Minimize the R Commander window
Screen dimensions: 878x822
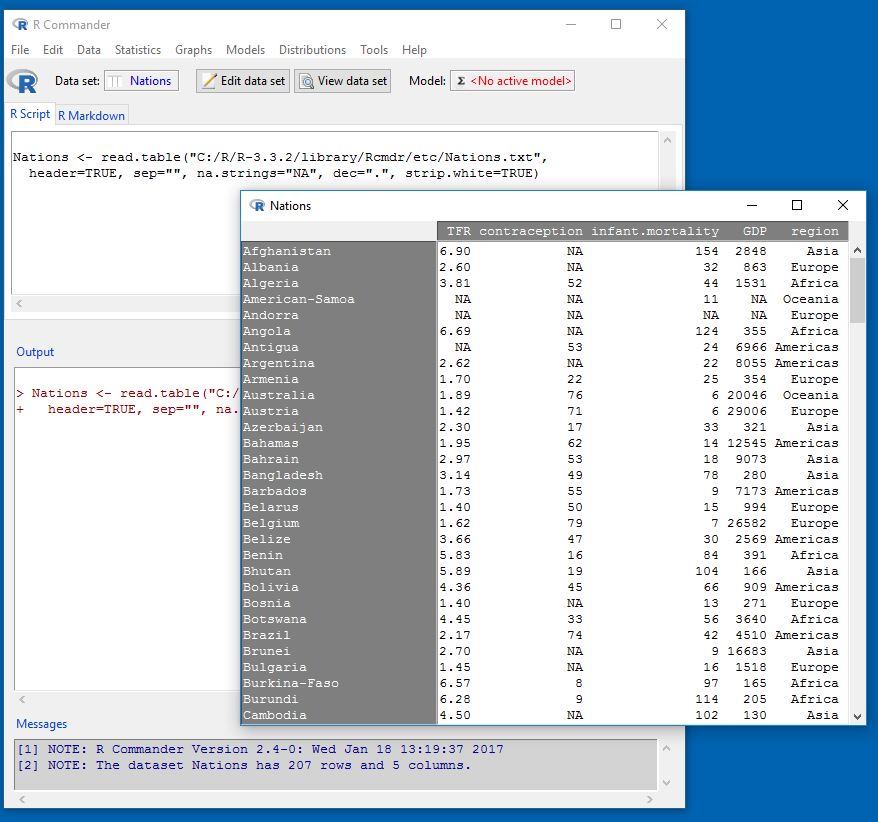pyautogui.click(x=571, y=24)
